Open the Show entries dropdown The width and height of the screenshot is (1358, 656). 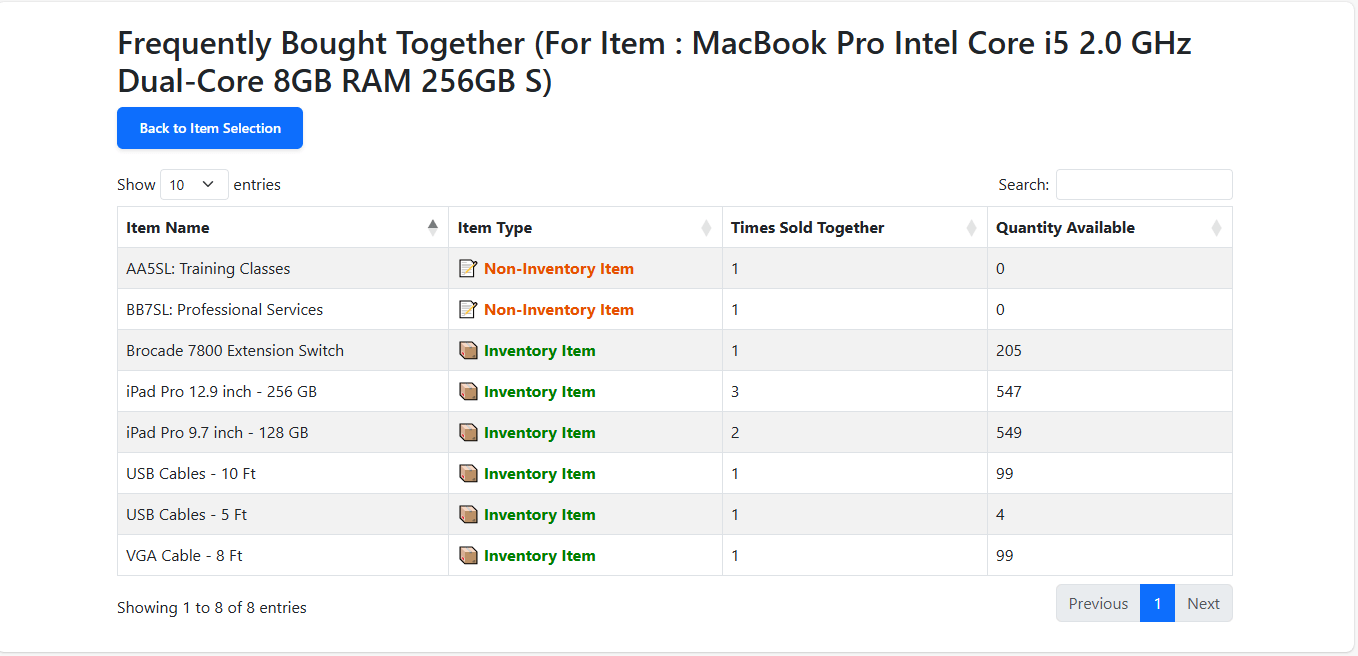(194, 184)
